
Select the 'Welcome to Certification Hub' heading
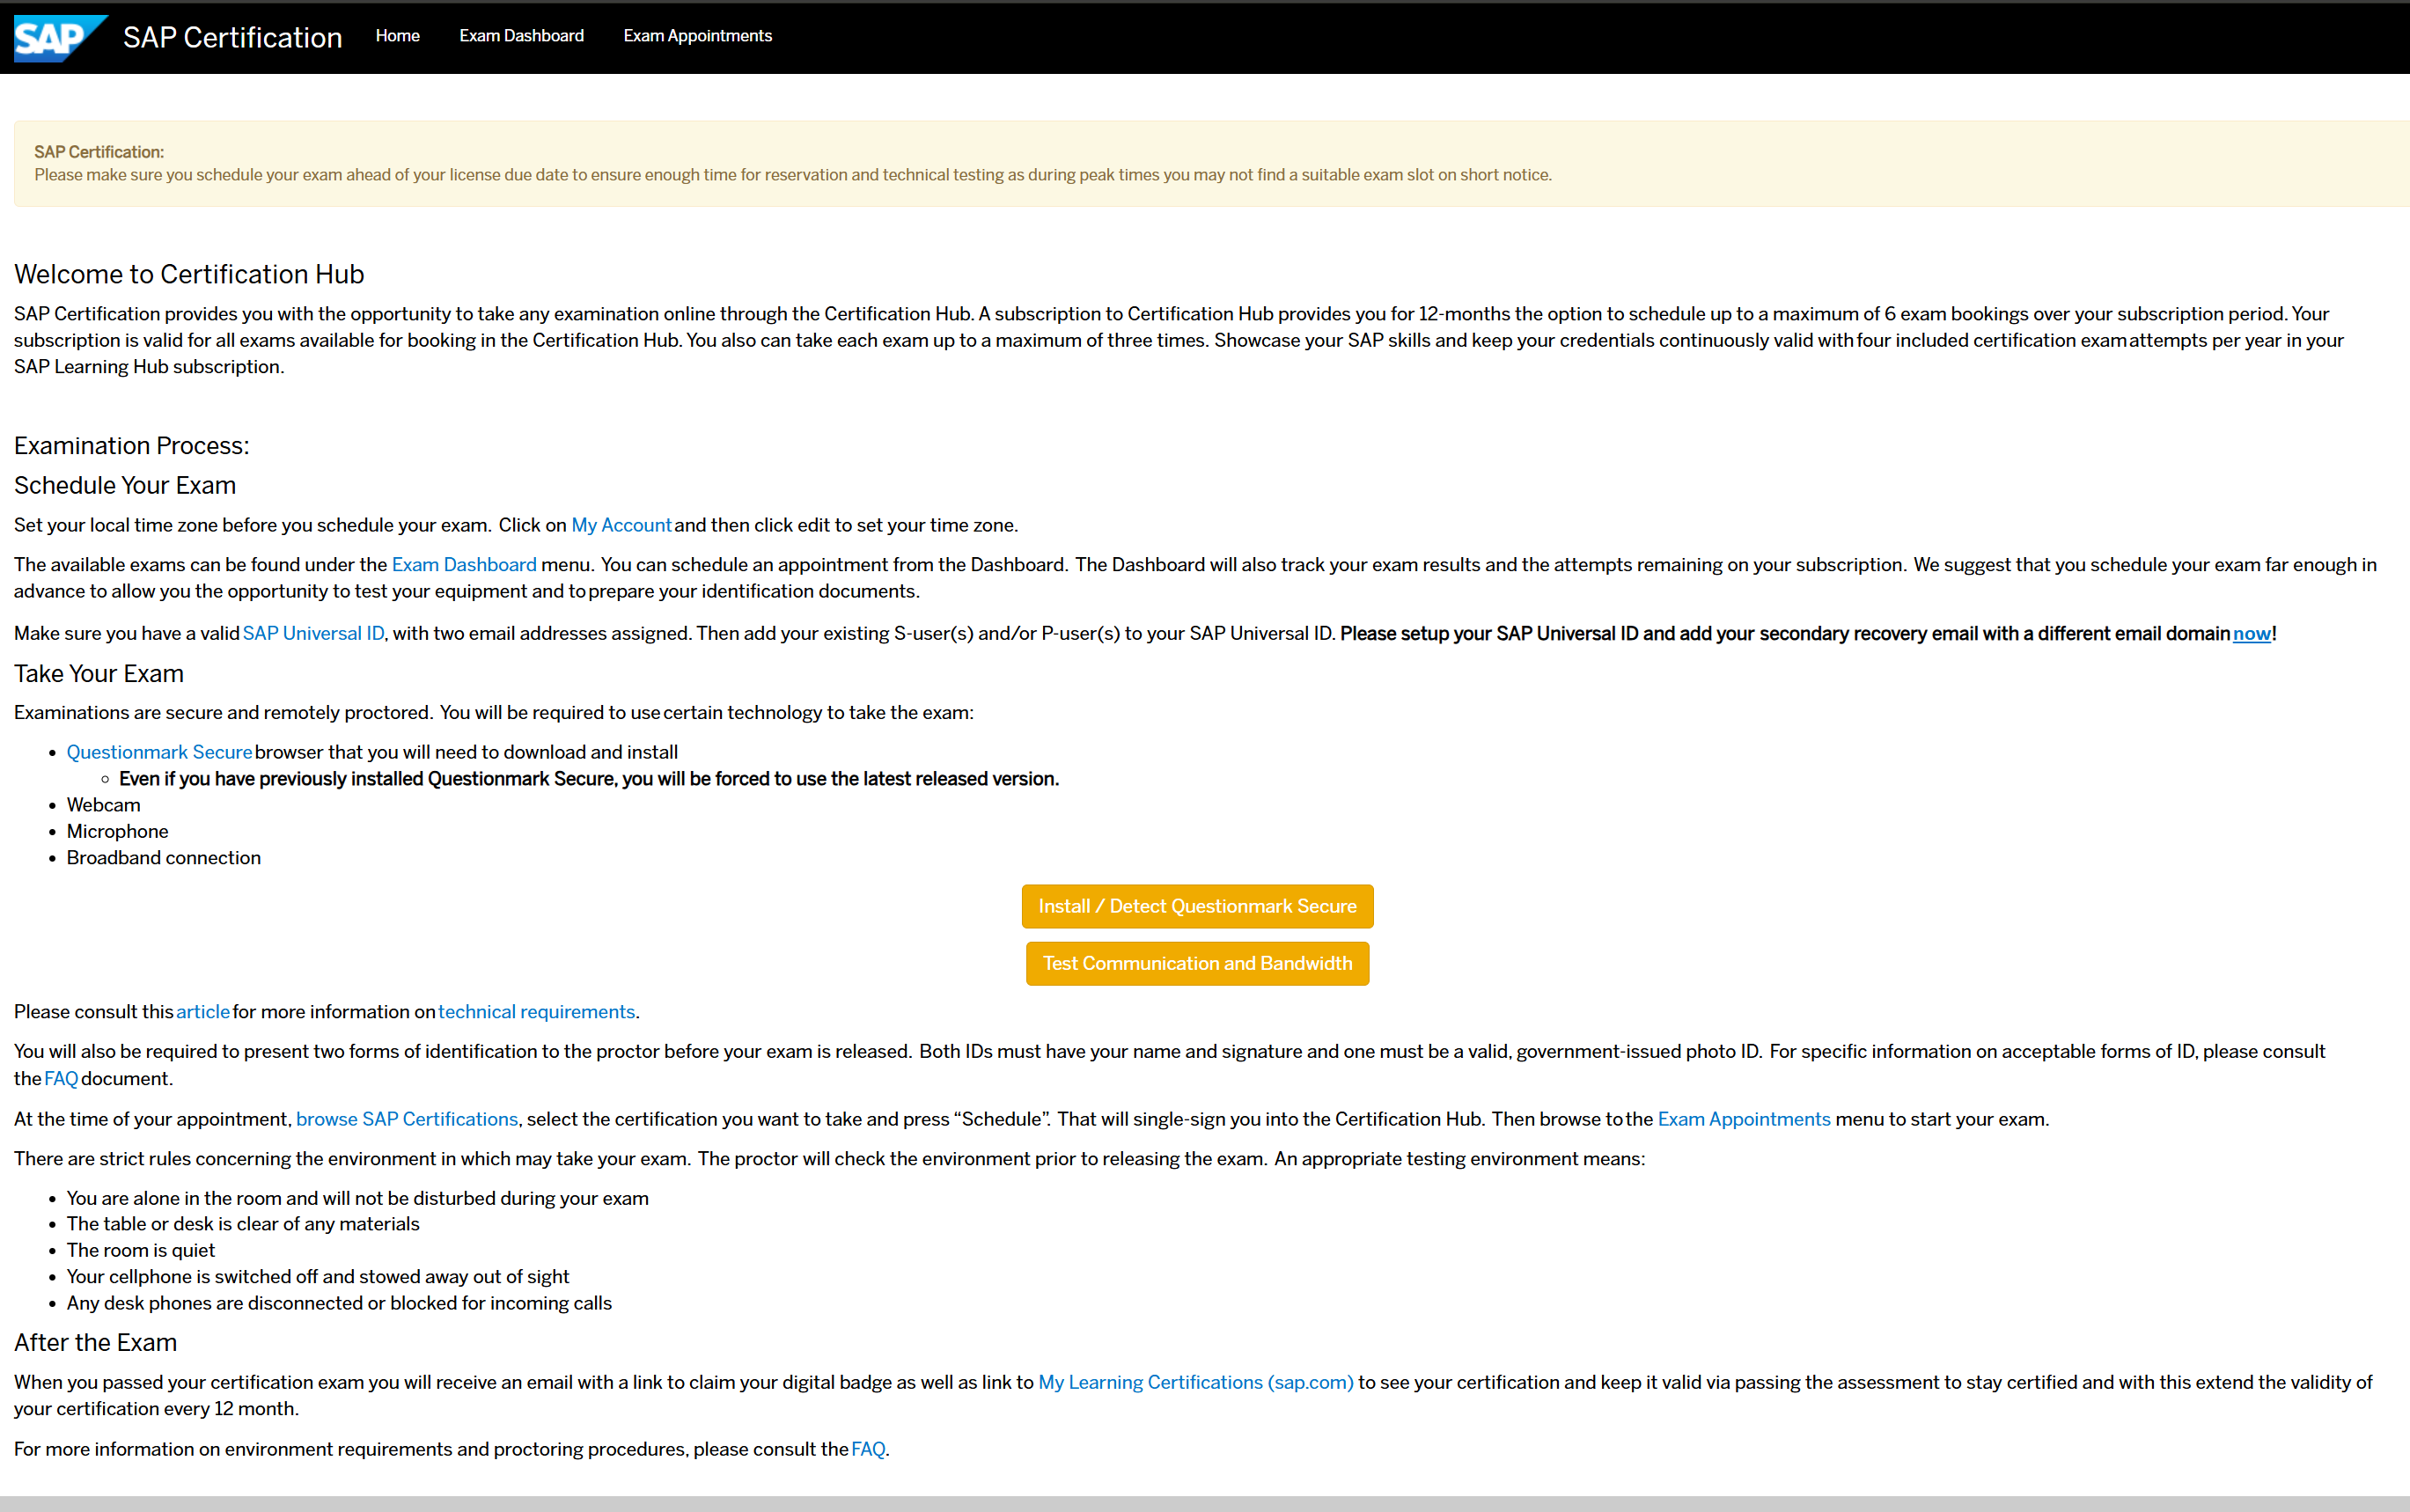coord(189,274)
